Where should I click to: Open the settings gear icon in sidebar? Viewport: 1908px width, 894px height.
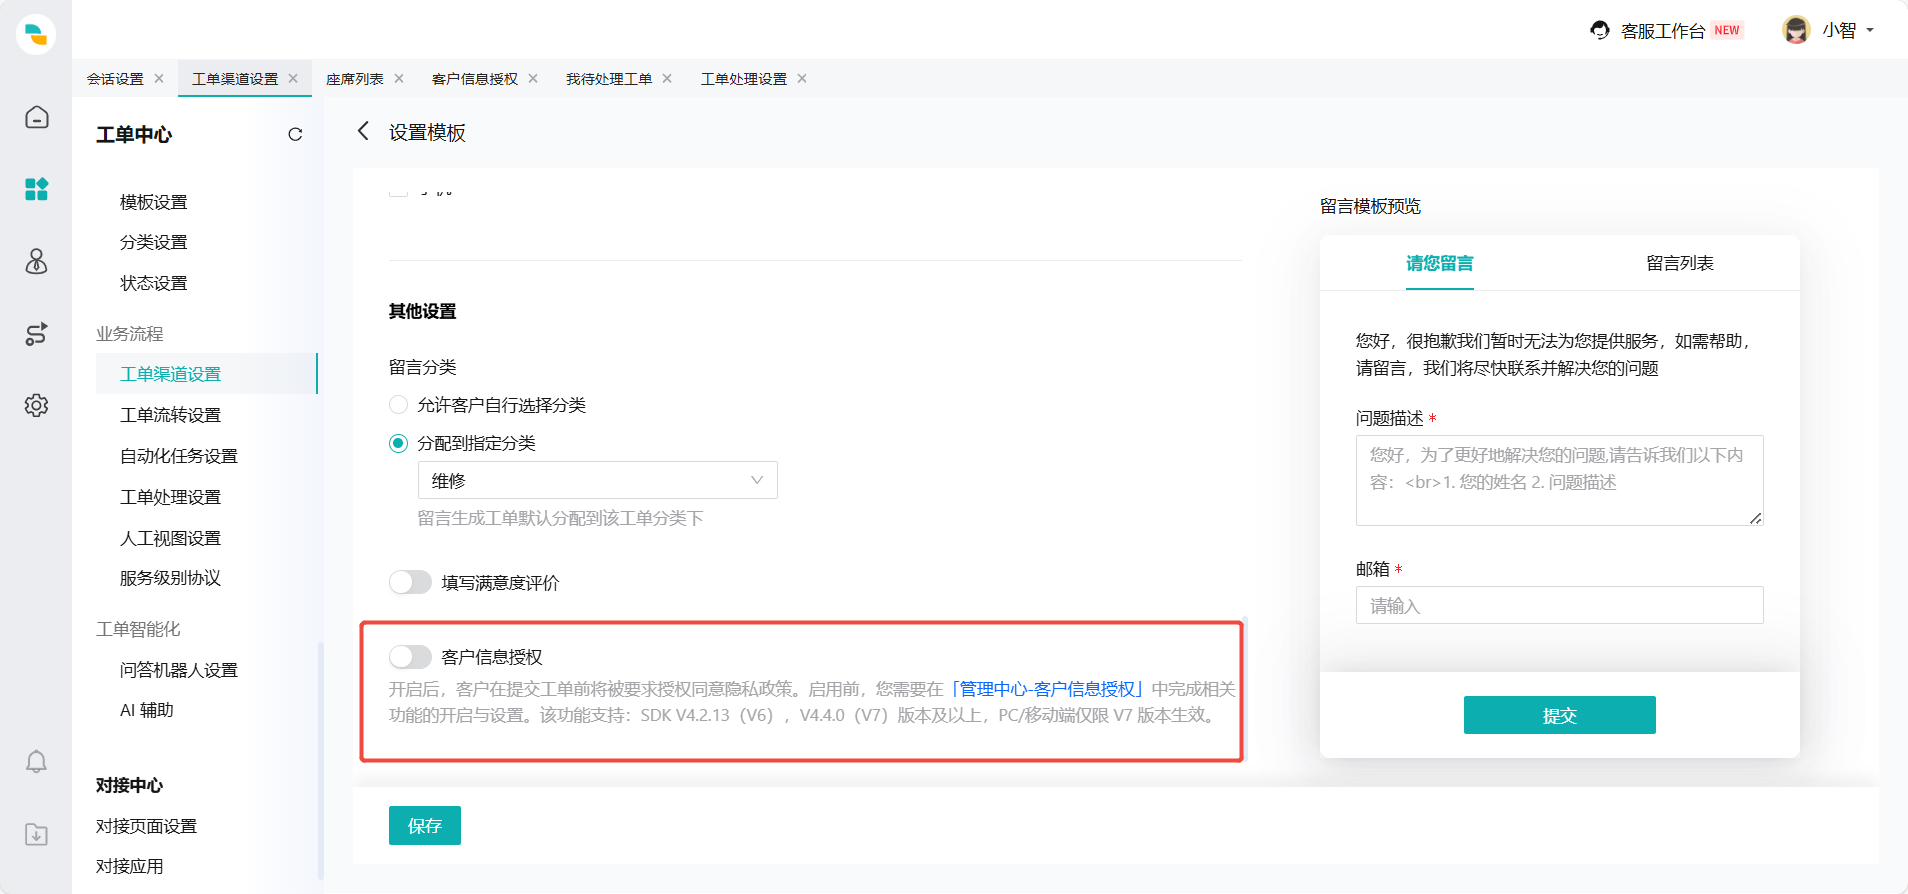pyautogui.click(x=37, y=406)
